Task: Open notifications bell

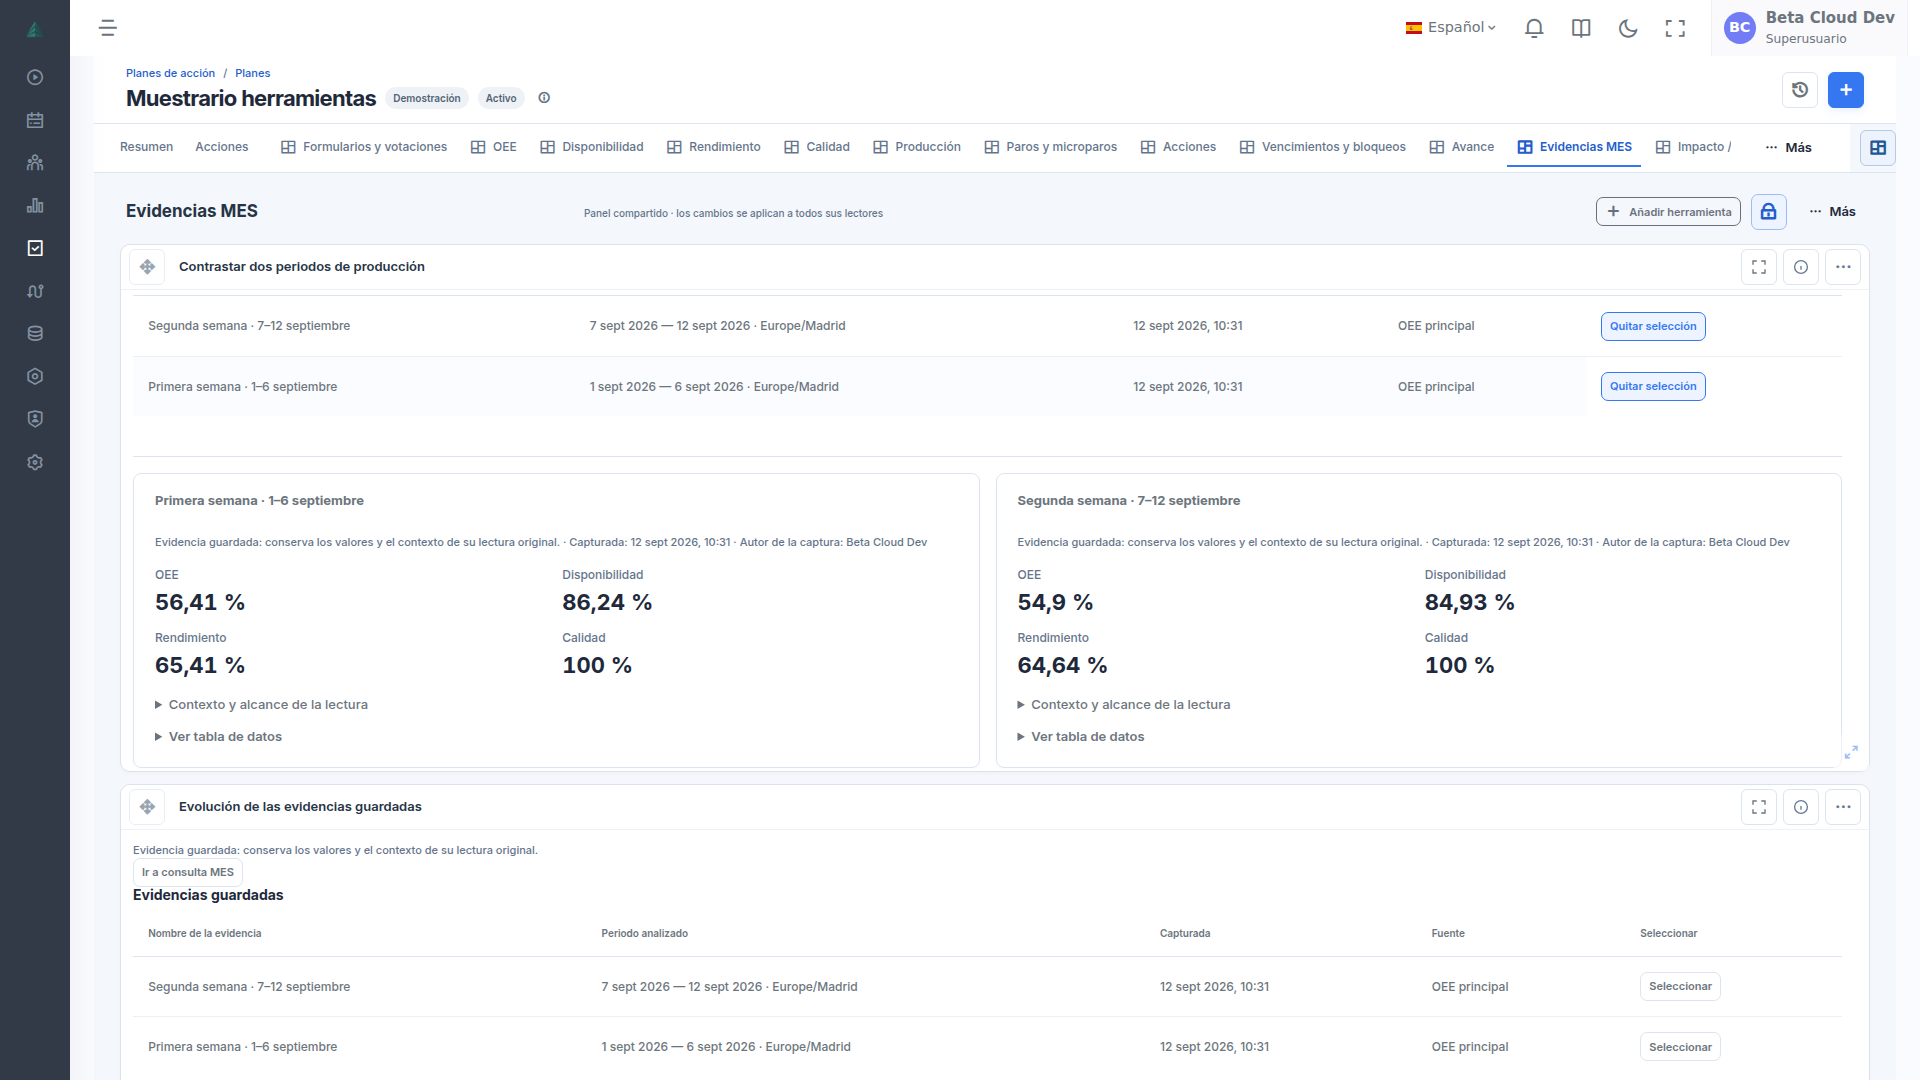Action: (1534, 28)
